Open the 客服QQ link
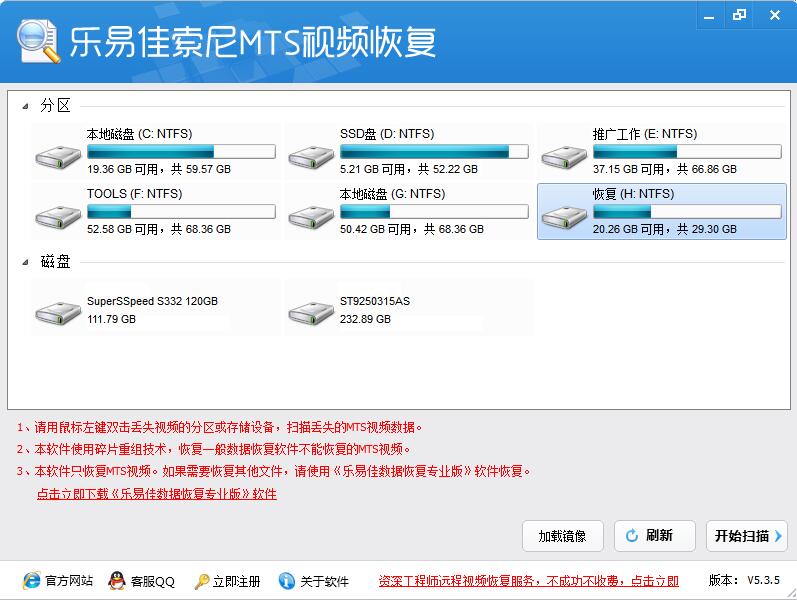Screen dimensions: 797x600 coord(152,581)
